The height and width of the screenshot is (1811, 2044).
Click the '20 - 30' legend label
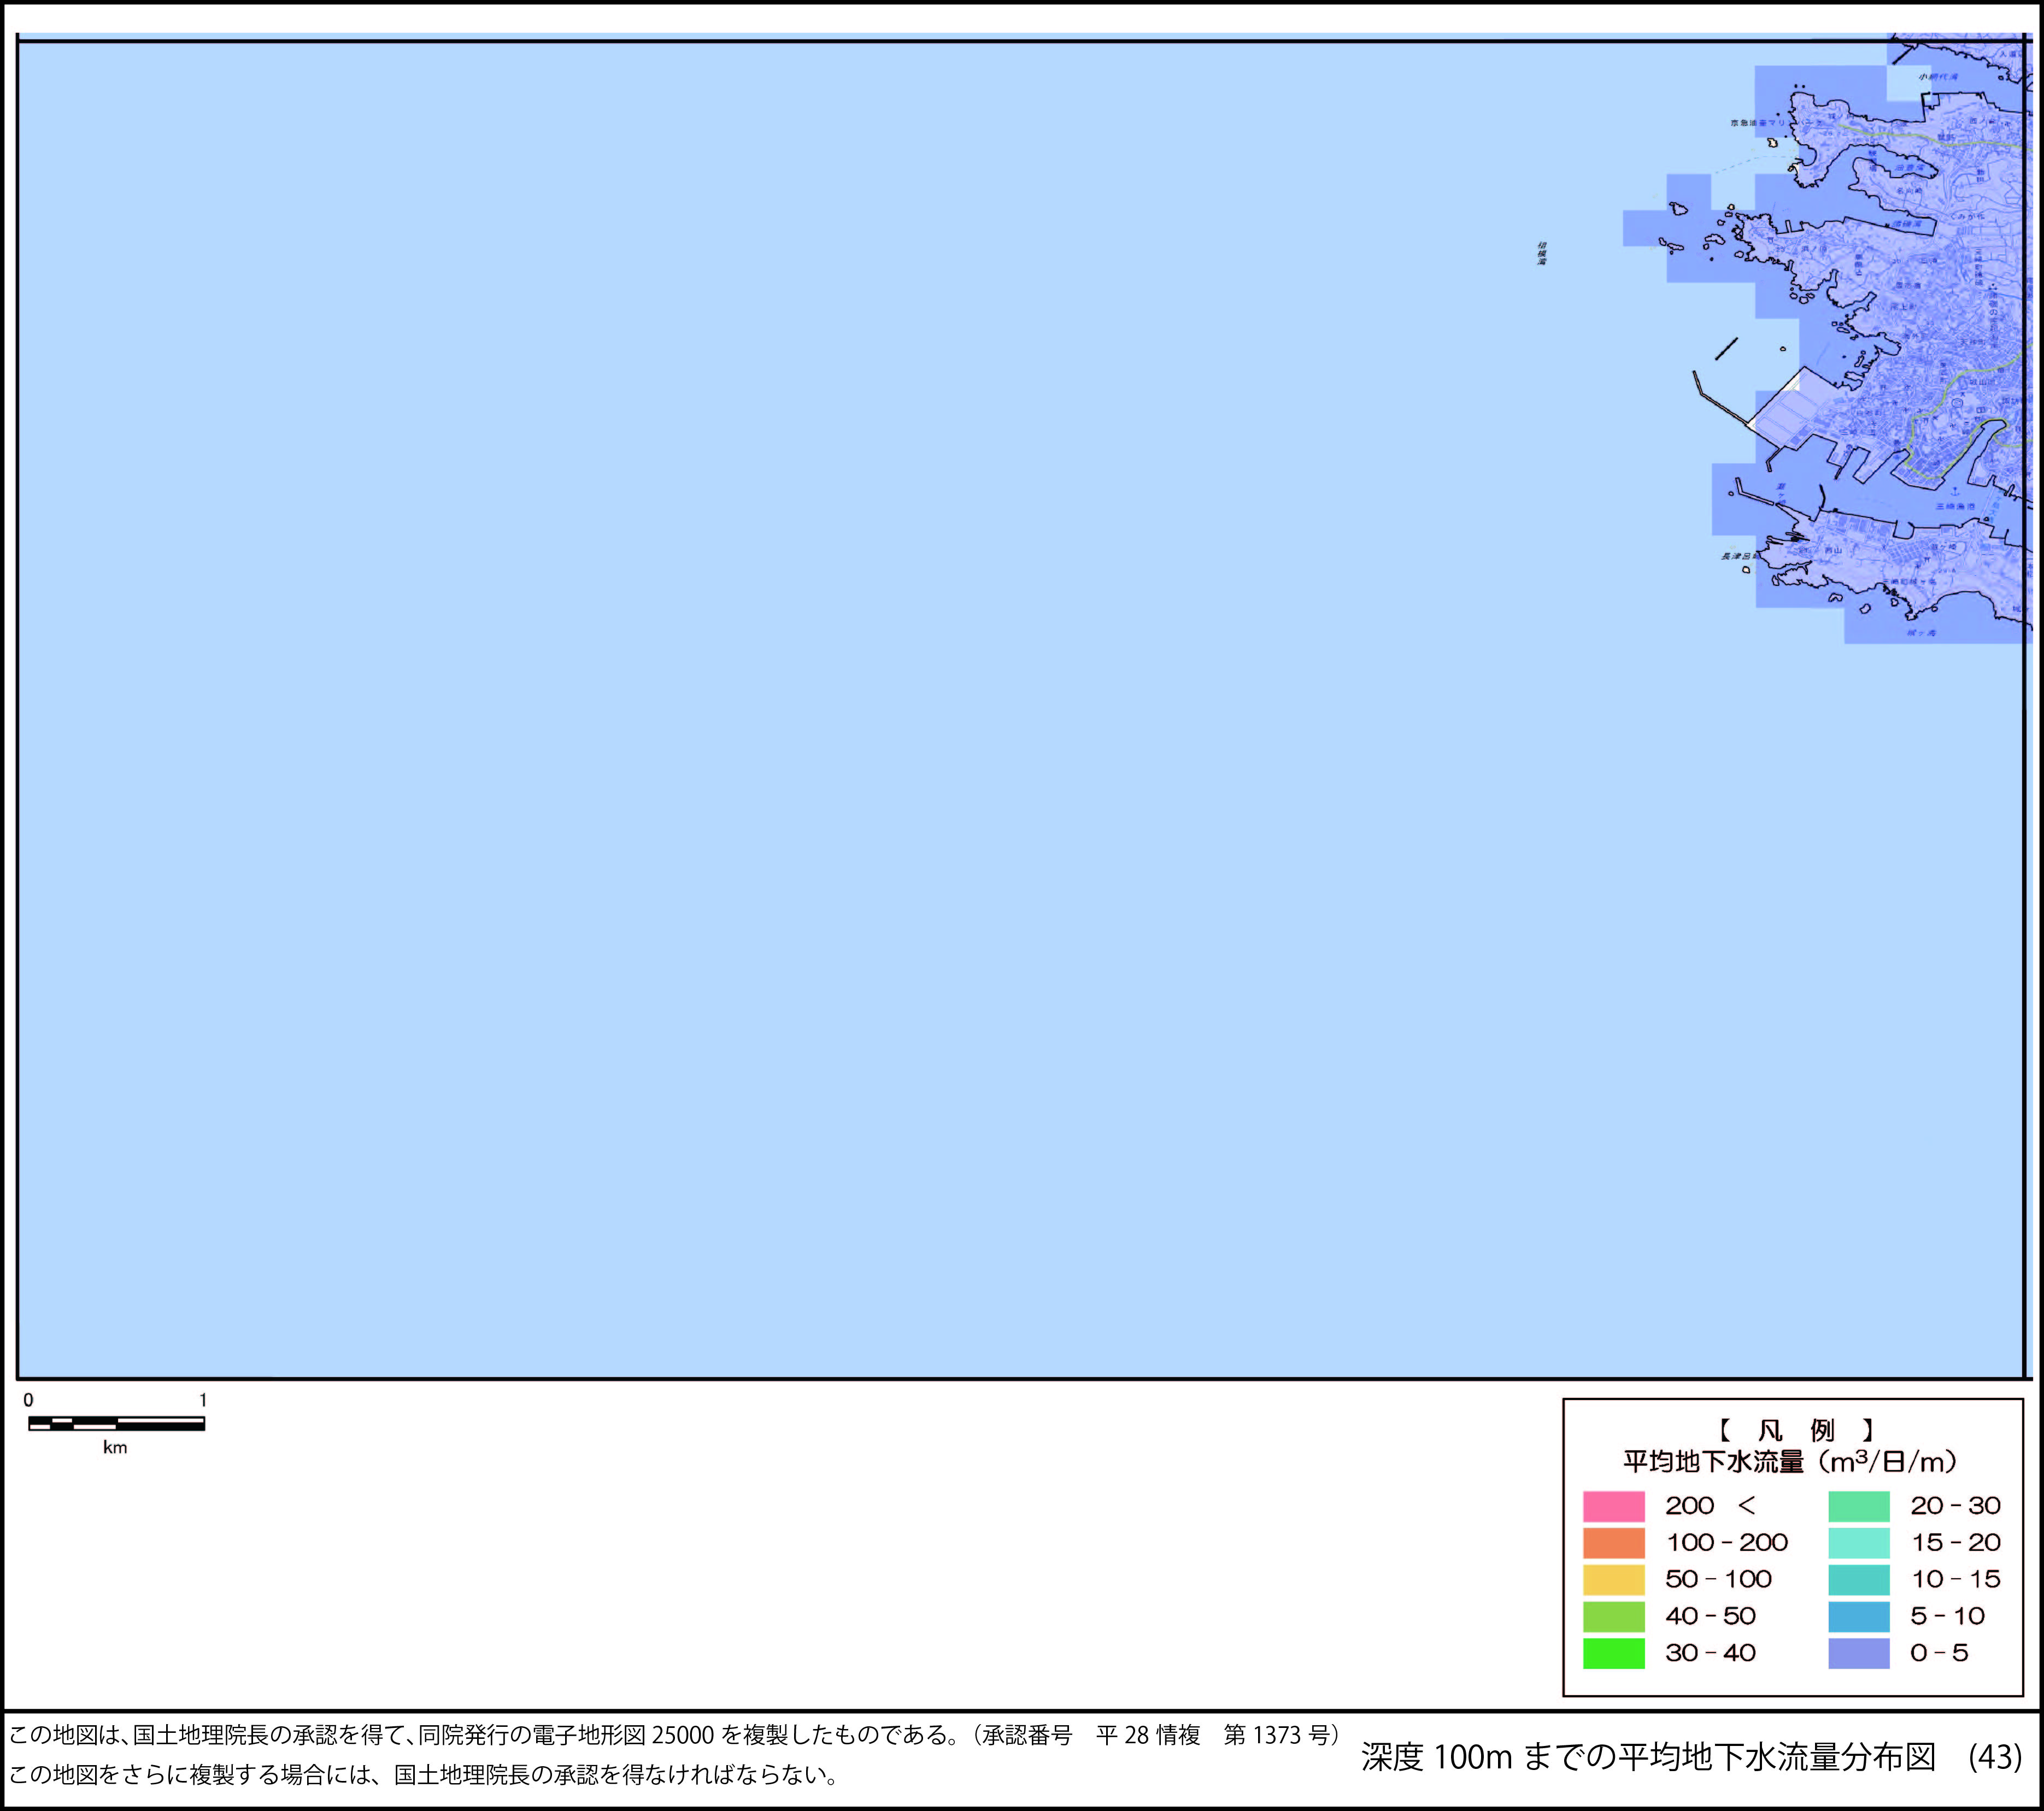click(1955, 1506)
